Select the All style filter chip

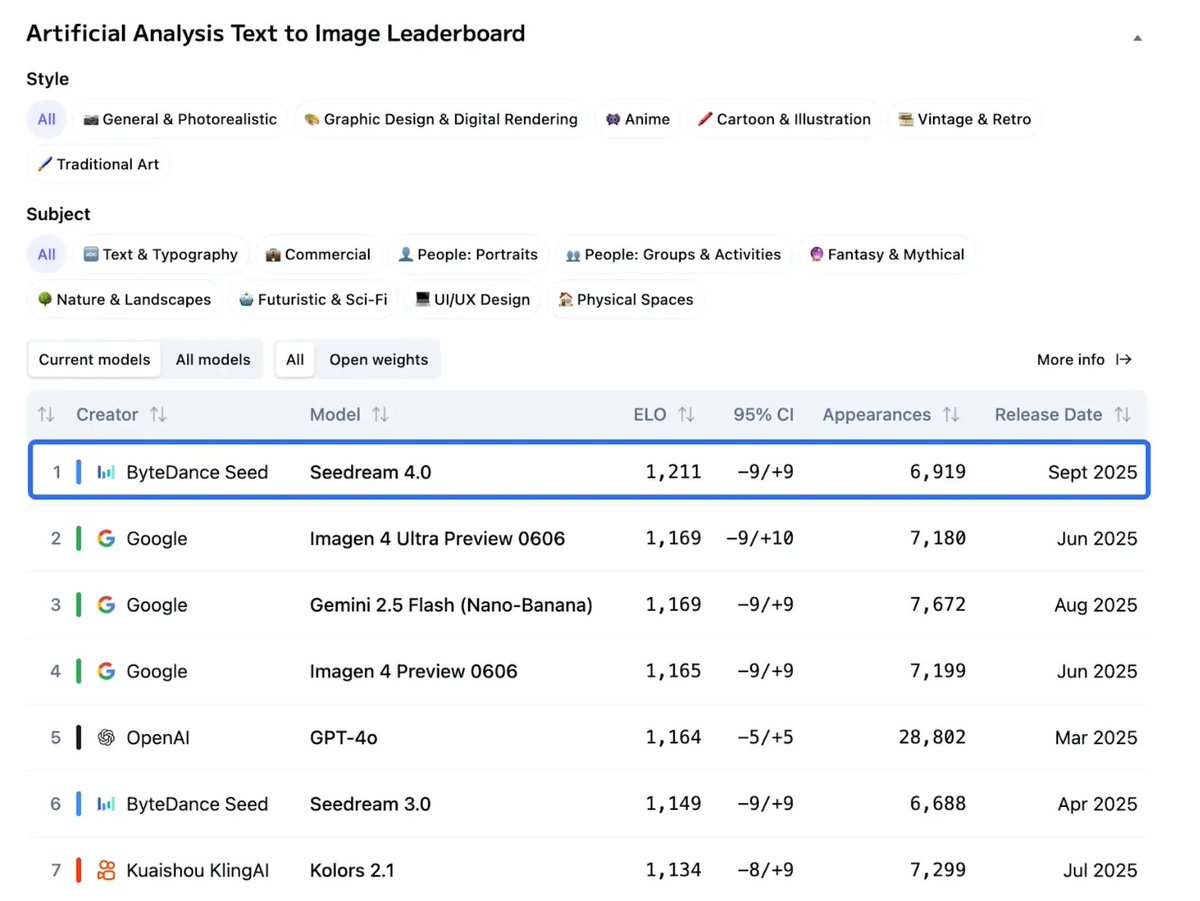coord(47,119)
